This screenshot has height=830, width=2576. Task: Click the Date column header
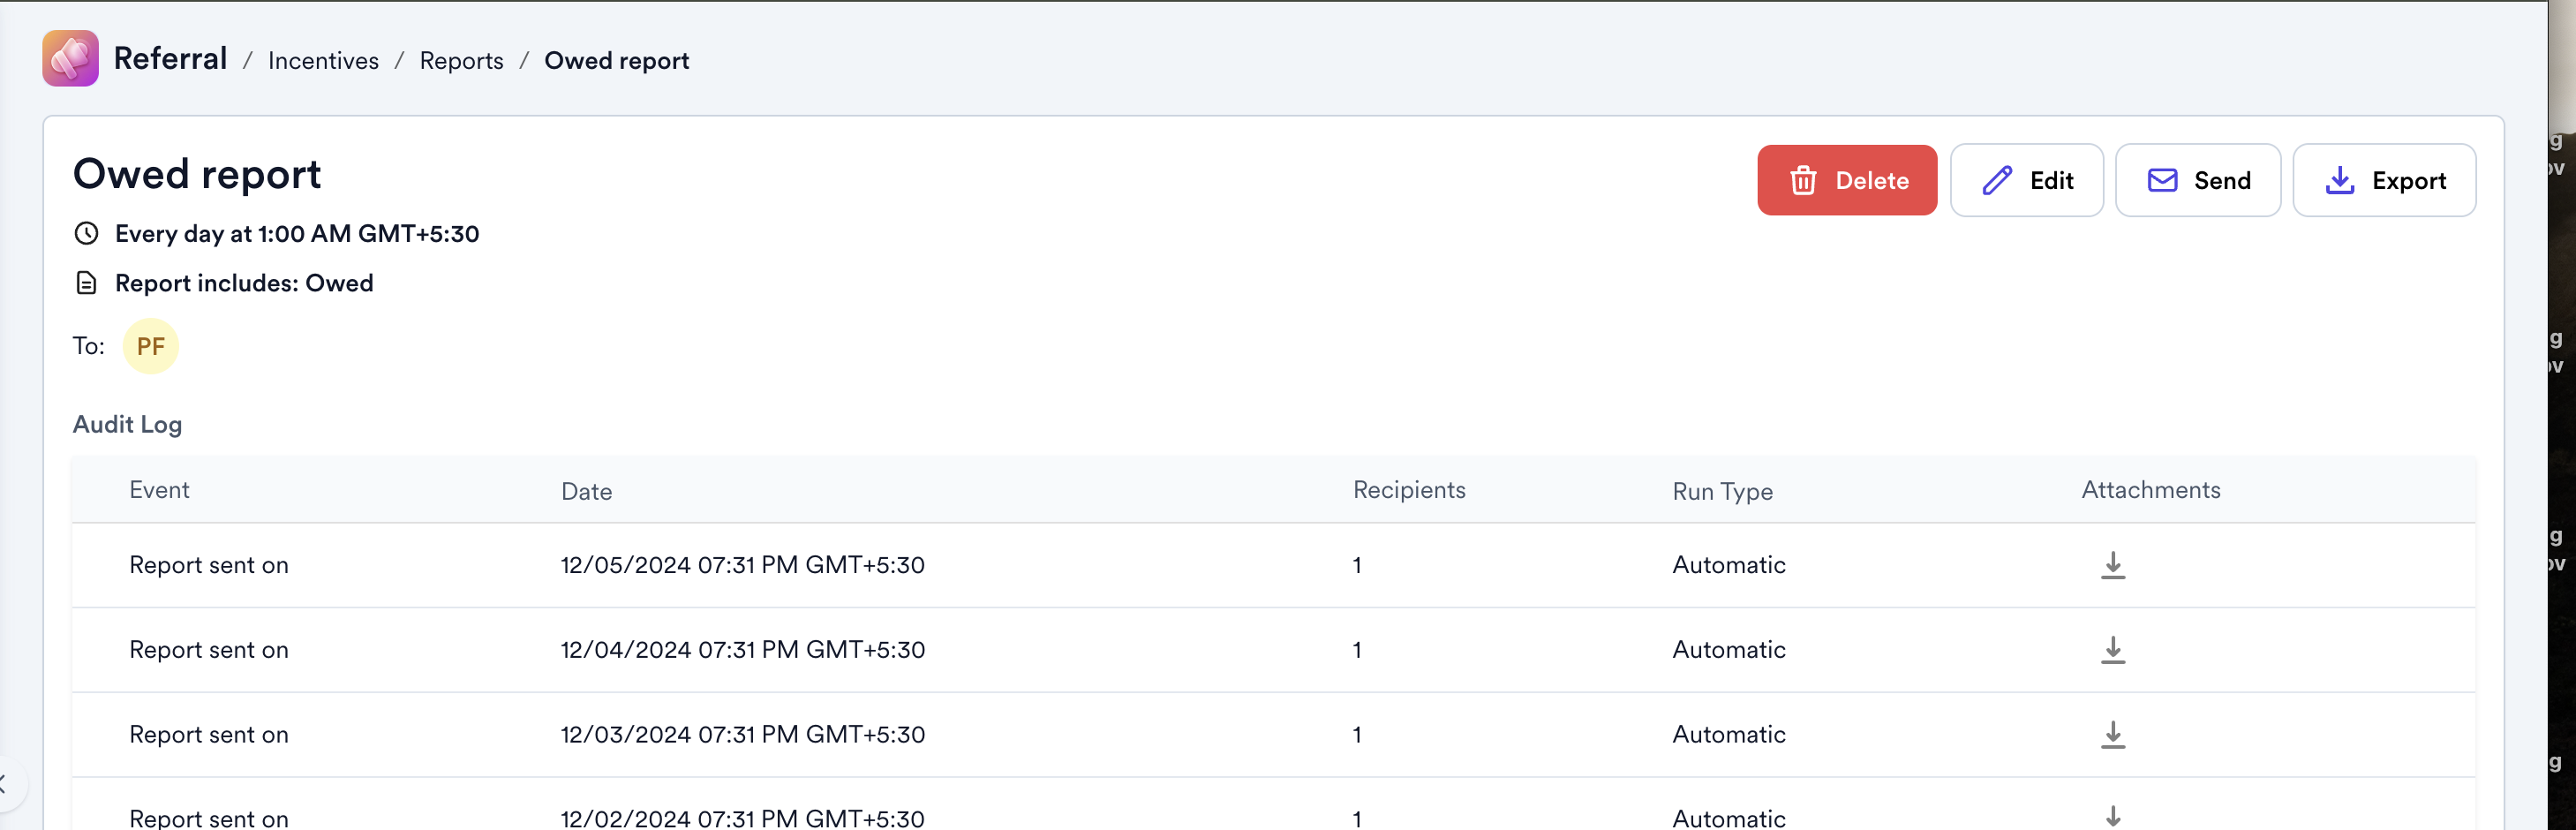point(586,491)
